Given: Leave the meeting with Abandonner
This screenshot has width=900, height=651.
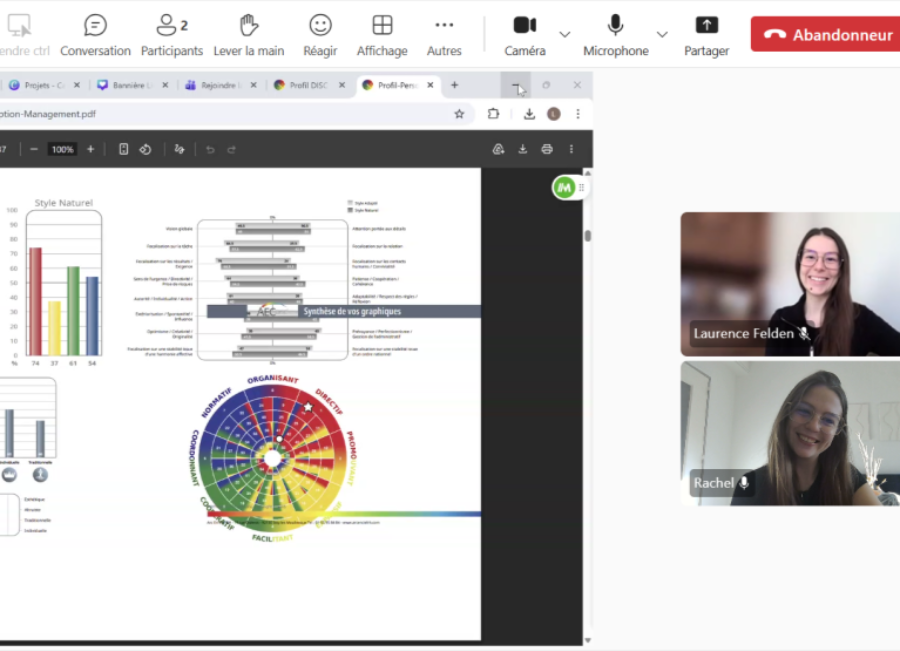Looking at the screenshot, I should (827, 35).
